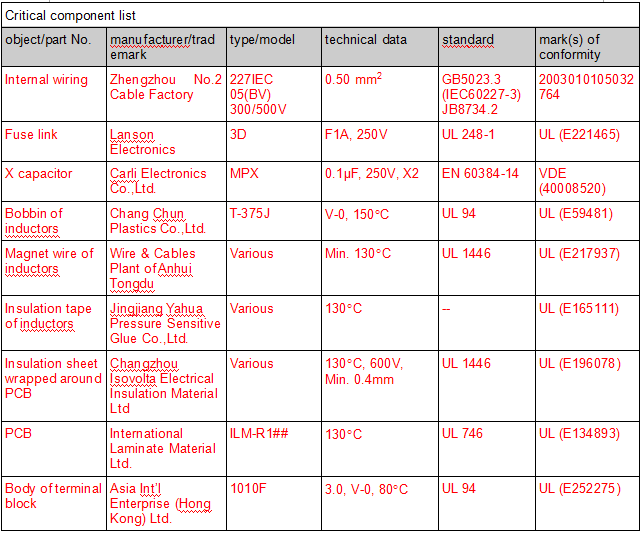Select the '0.1µF, 250V, X2' cell

pos(380,181)
